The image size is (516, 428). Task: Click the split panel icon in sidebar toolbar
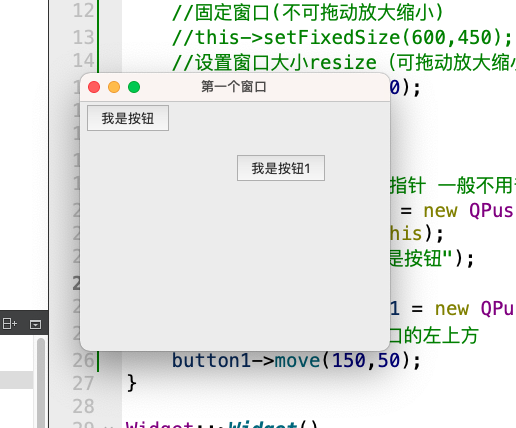tap(10, 323)
